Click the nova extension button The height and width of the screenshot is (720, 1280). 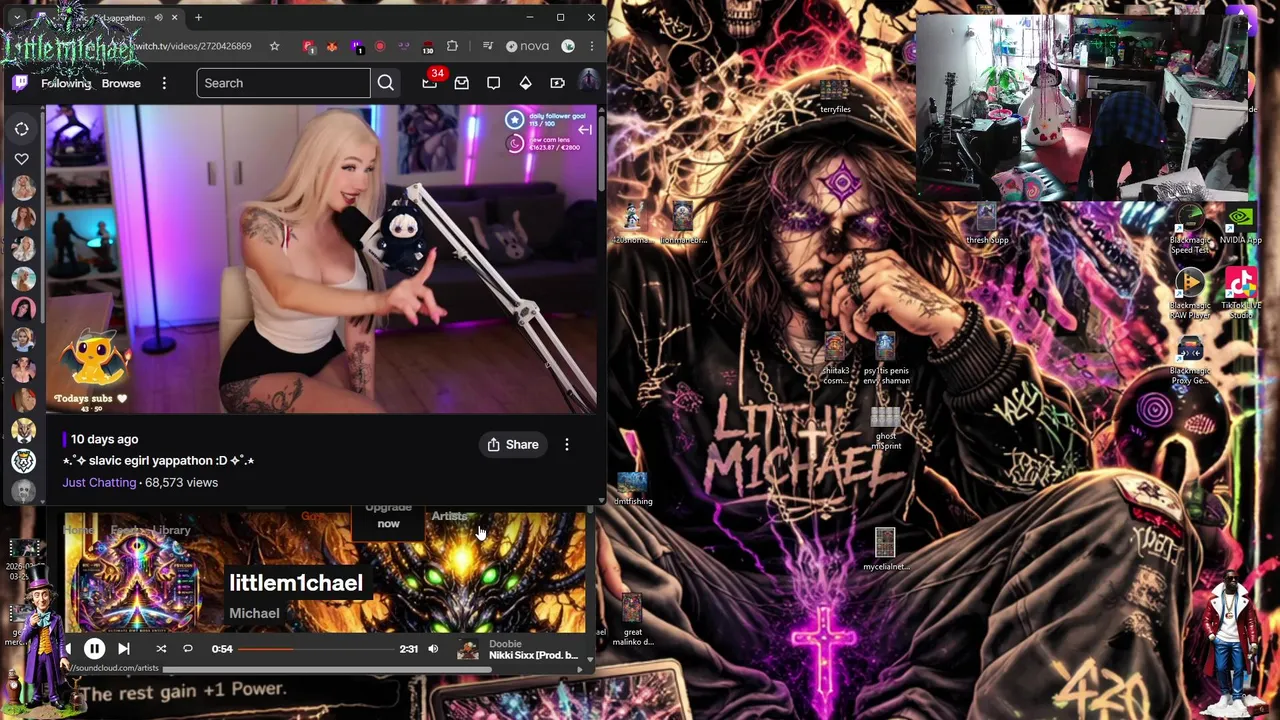[x=527, y=46]
